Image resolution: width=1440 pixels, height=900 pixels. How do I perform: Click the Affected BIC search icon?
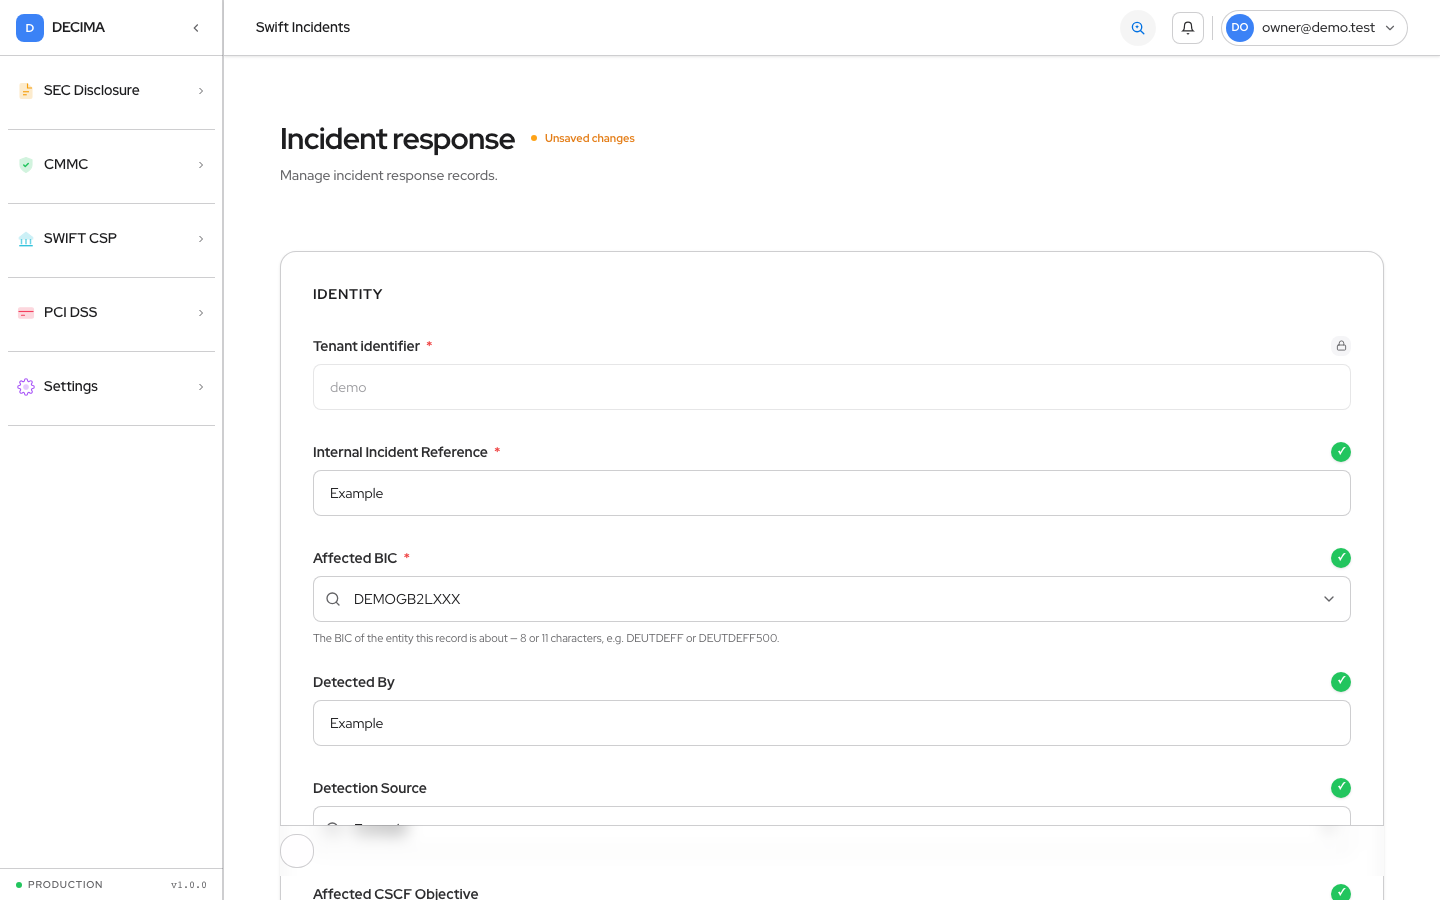click(333, 599)
